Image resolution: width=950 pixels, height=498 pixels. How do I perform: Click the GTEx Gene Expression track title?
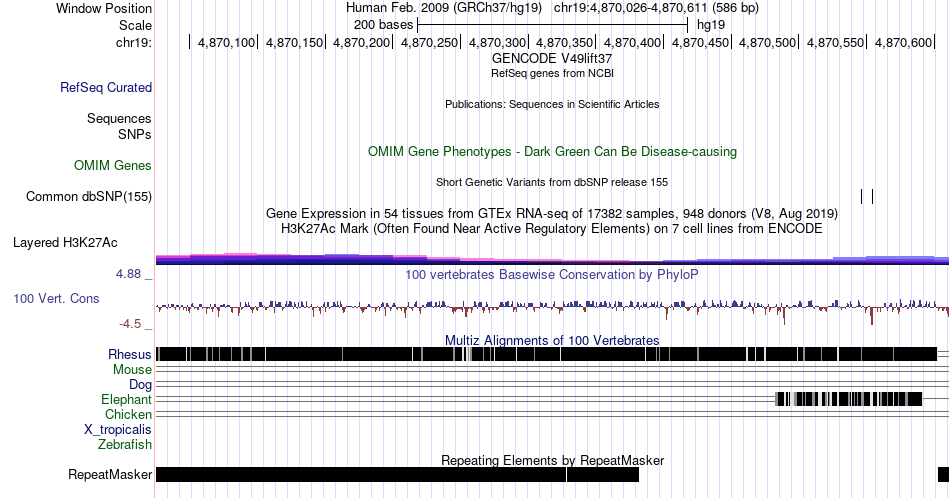552,213
